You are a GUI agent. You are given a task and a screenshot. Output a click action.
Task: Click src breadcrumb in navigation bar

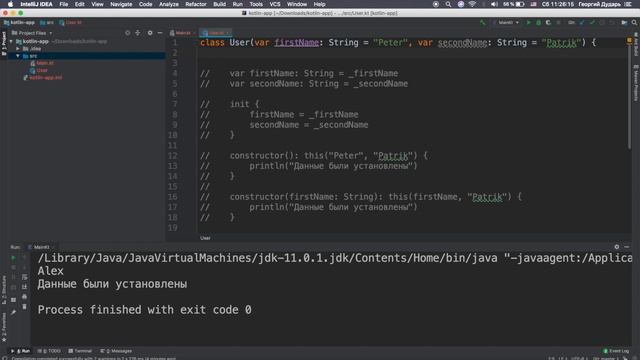[47, 23]
